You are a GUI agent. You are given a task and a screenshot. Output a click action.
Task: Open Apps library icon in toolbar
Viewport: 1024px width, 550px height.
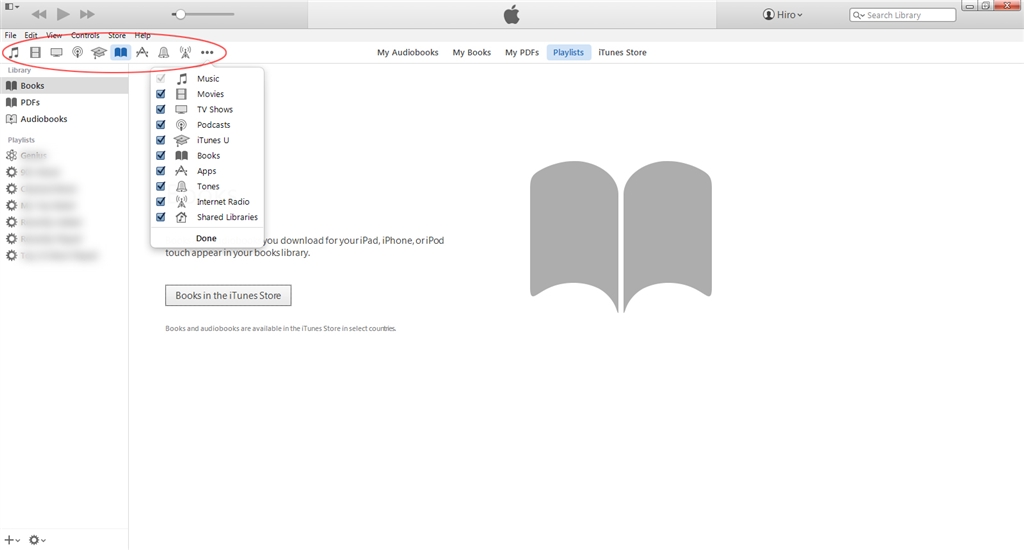click(x=142, y=52)
